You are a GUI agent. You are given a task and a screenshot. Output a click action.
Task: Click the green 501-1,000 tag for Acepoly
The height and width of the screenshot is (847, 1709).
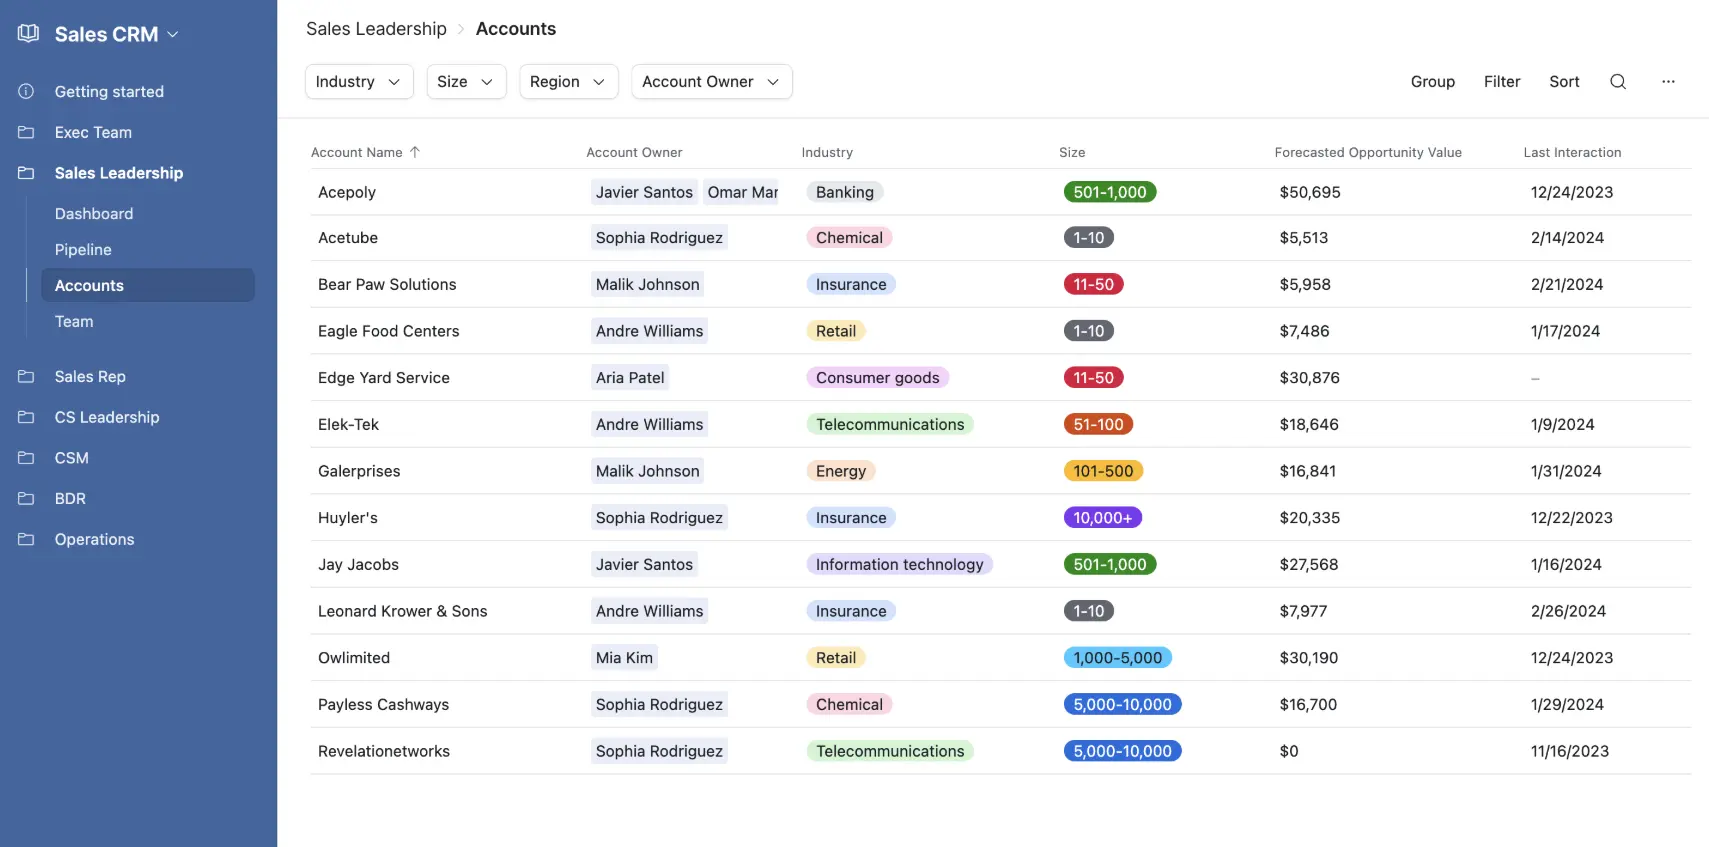click(1109, 192)
